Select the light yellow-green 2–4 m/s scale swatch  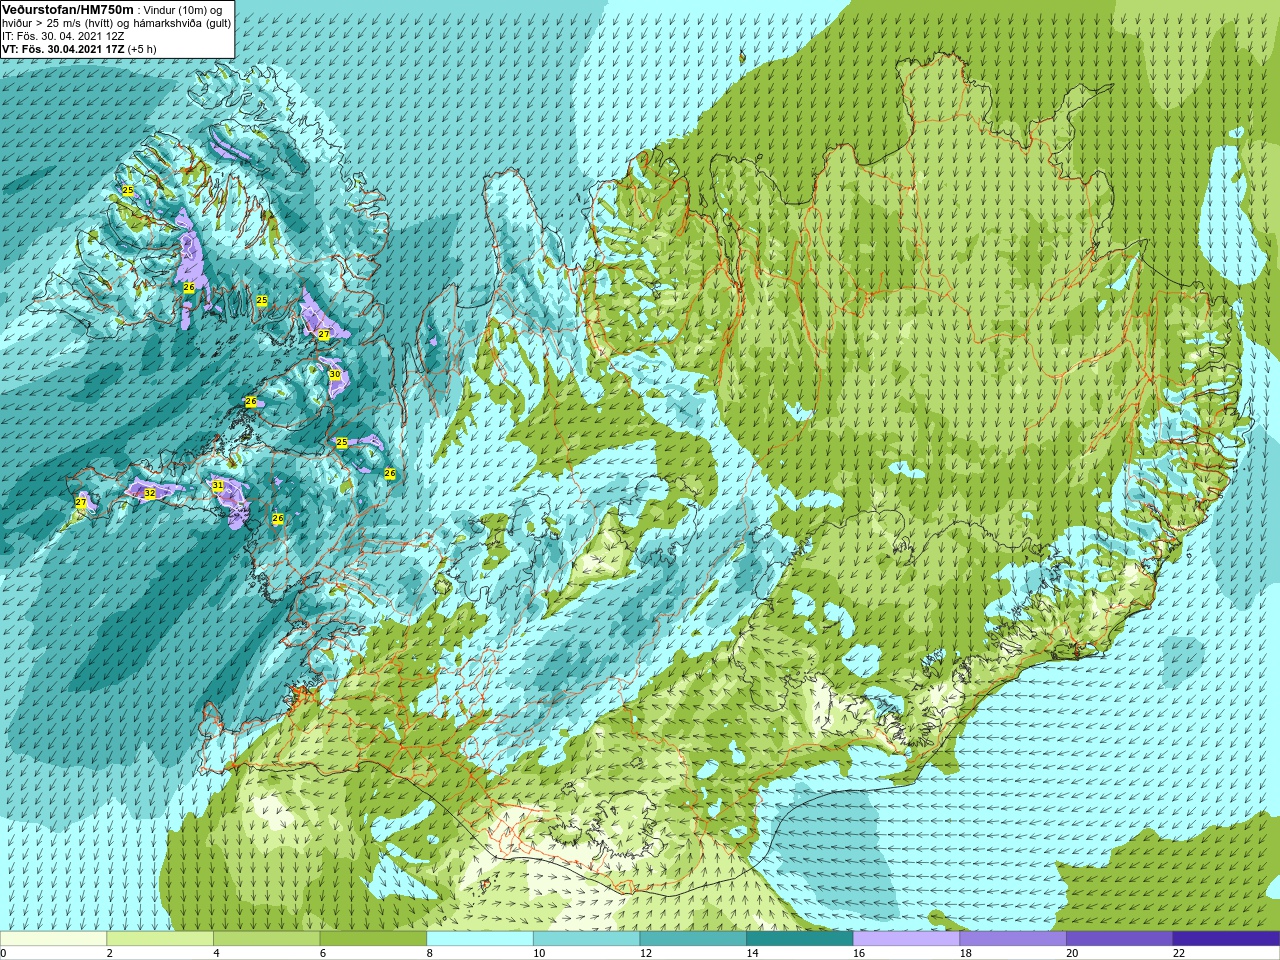click(160, 939)
